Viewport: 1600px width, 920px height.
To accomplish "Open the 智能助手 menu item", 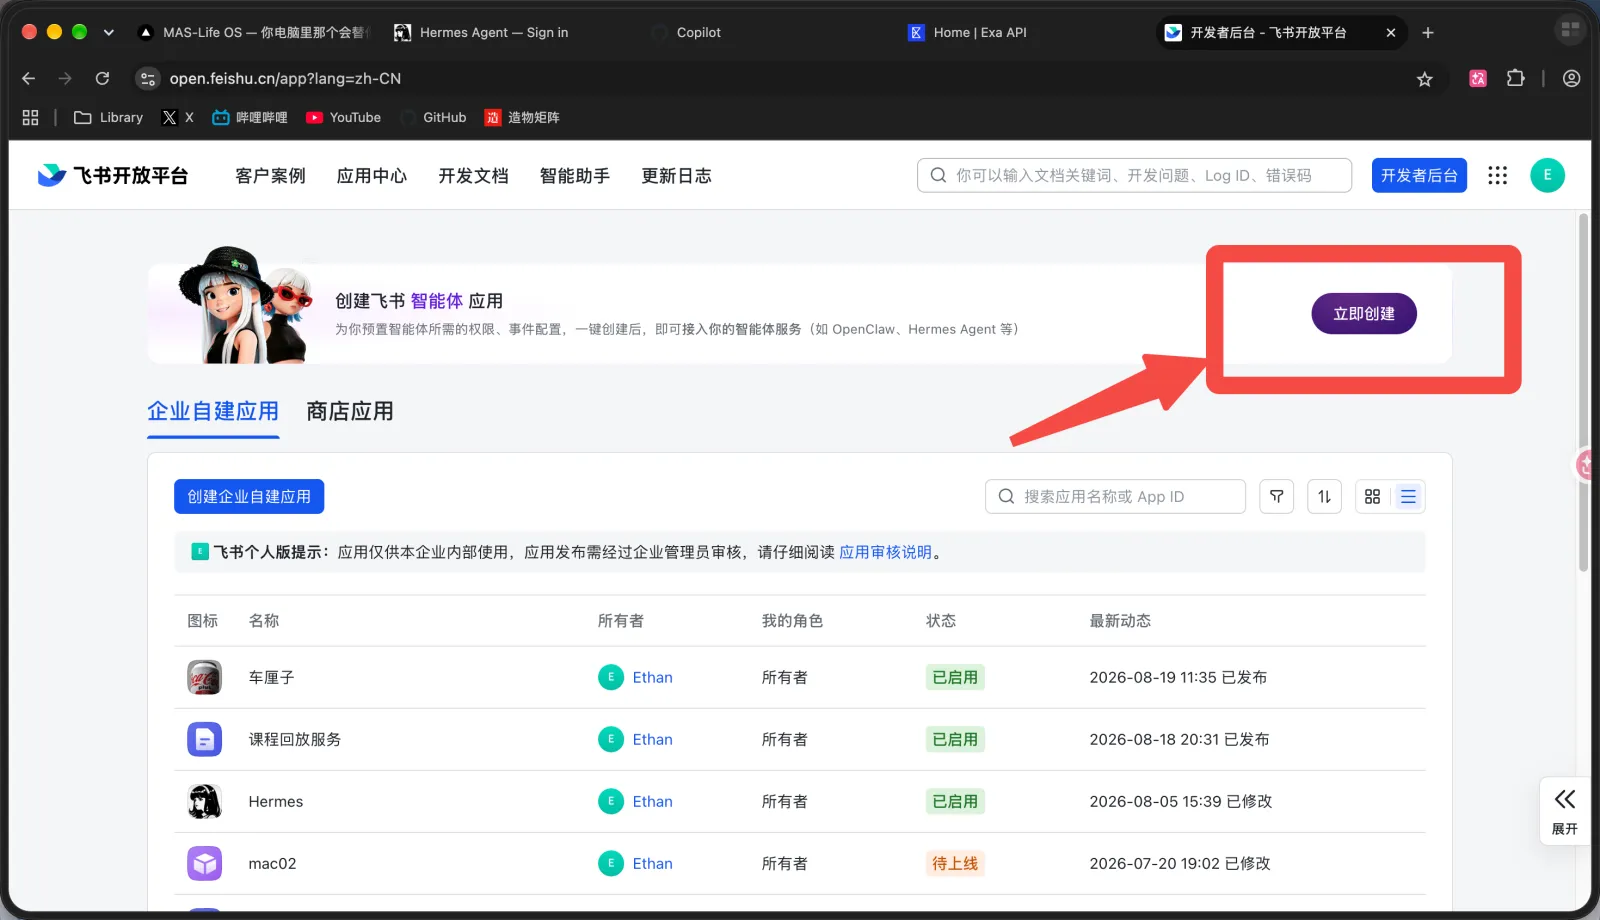I will coord(575,175).
